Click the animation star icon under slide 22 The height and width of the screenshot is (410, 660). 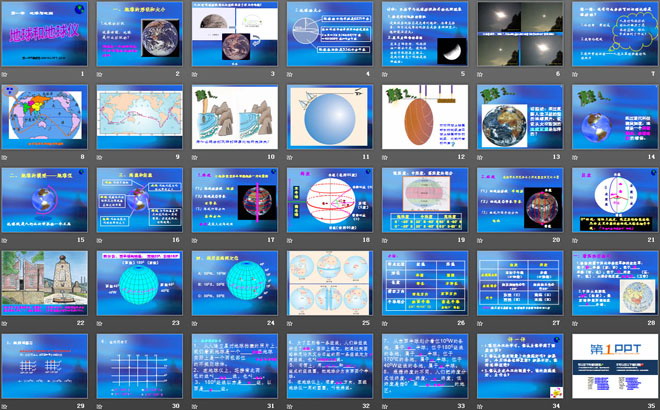[5, 323]
